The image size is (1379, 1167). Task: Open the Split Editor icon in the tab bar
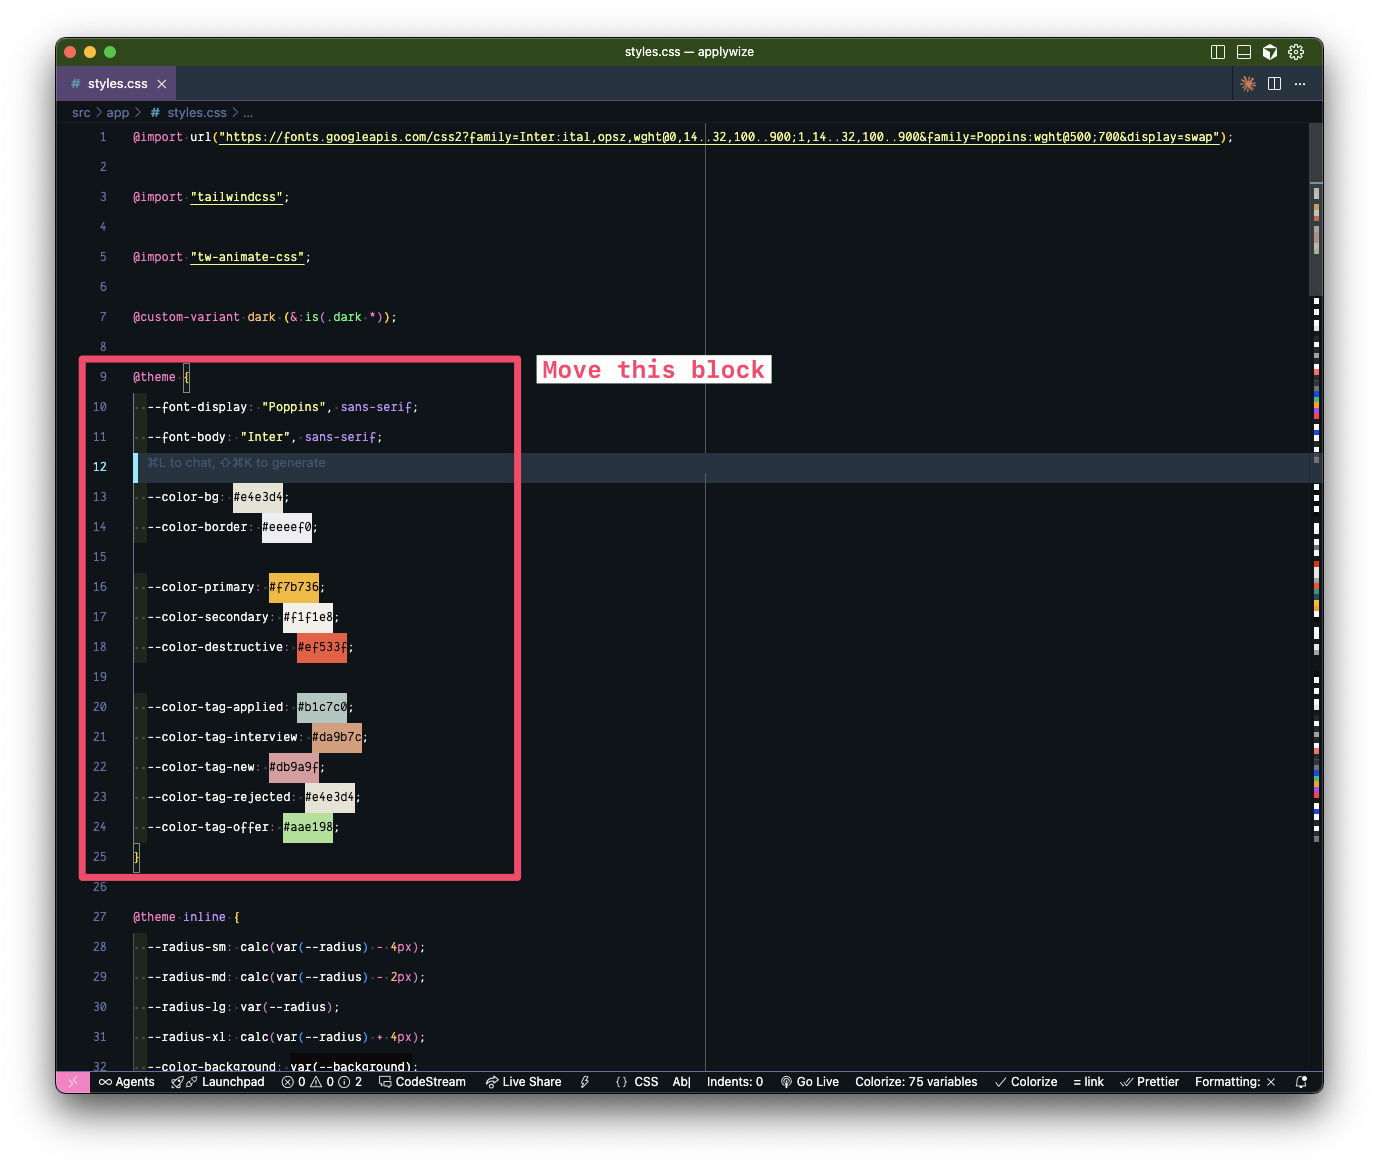[x=1274, y=83]
